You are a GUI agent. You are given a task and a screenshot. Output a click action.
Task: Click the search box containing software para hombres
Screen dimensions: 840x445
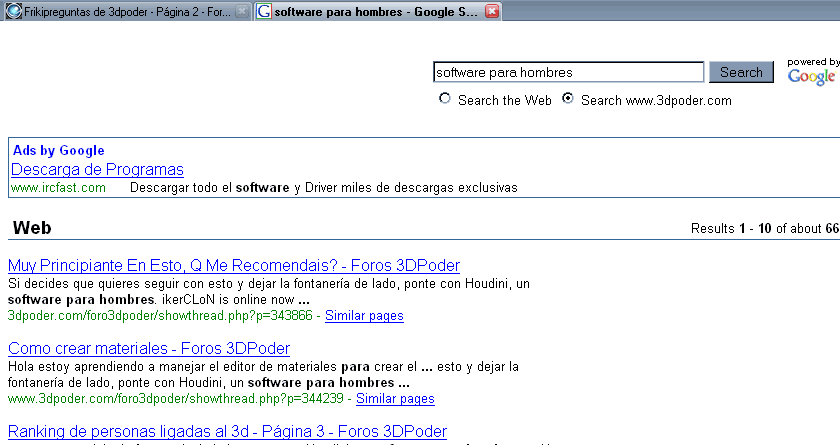click(x=568, y=72)
